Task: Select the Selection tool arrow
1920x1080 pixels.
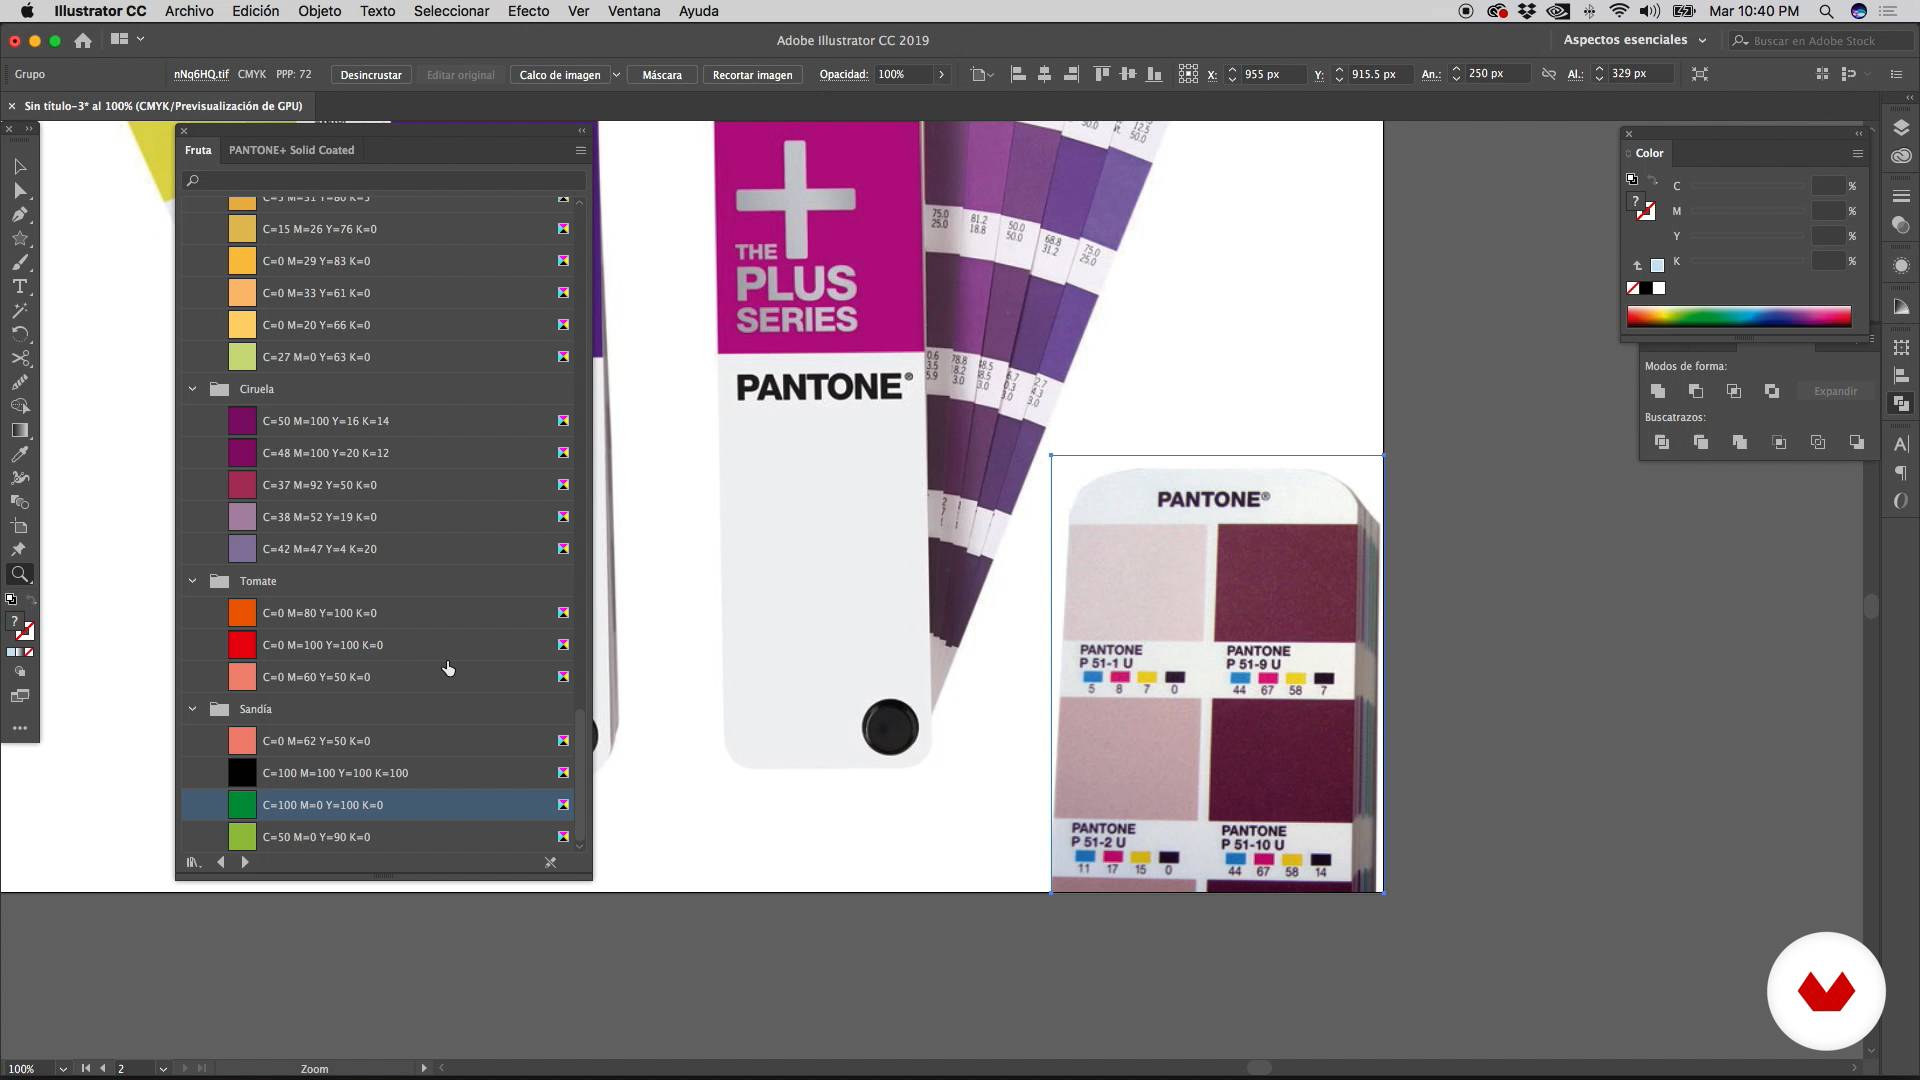Action: pos(19,166)
